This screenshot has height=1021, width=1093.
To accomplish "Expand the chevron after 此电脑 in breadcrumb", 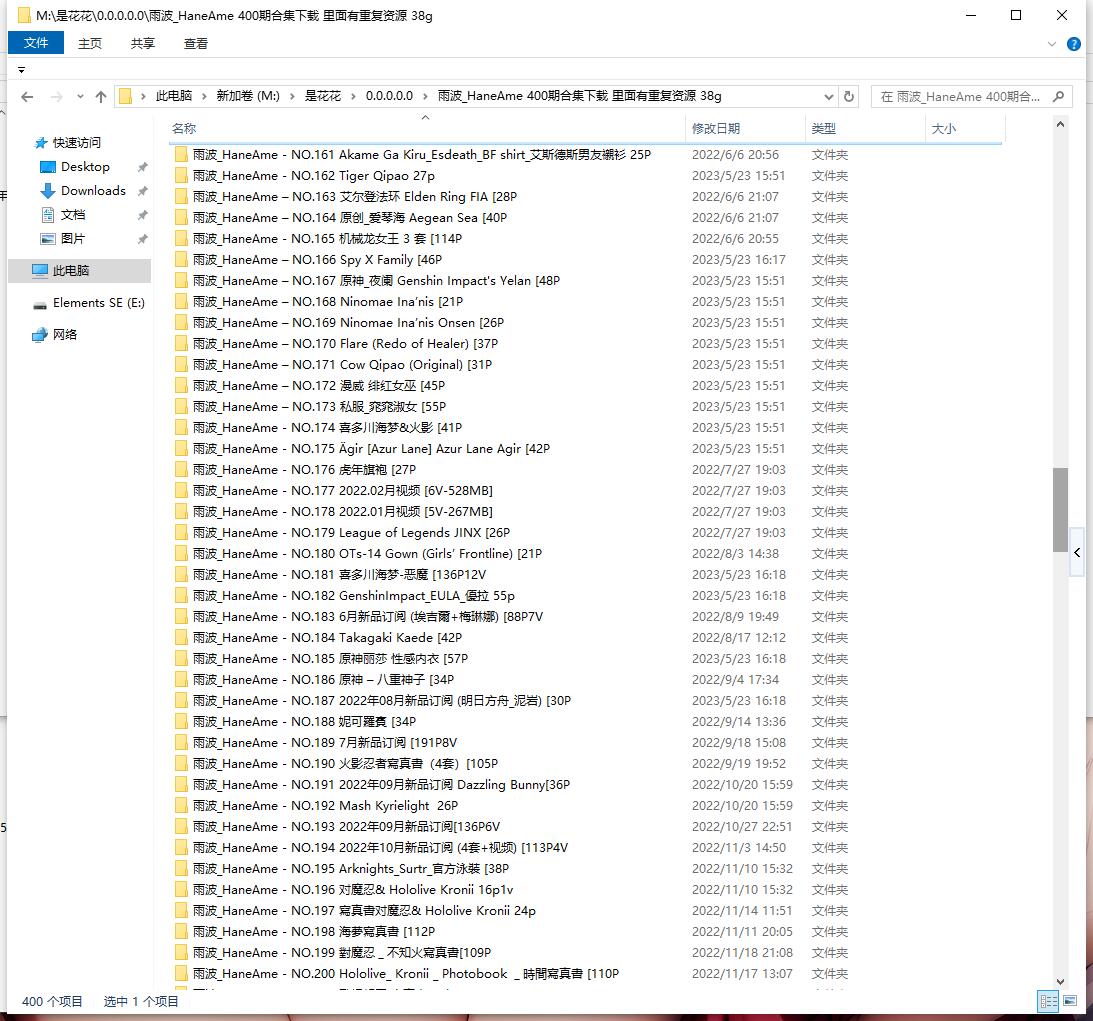I will [x=205, y=96].
